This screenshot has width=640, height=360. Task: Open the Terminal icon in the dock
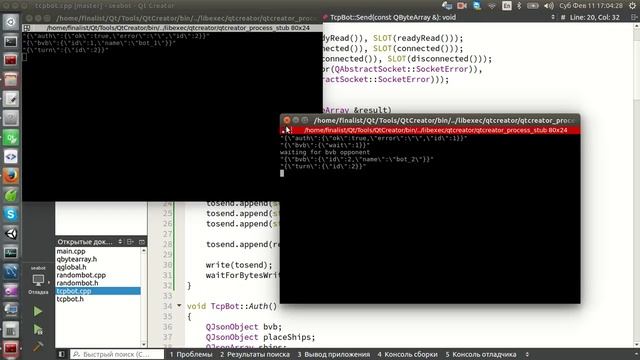tap(11, 41)
